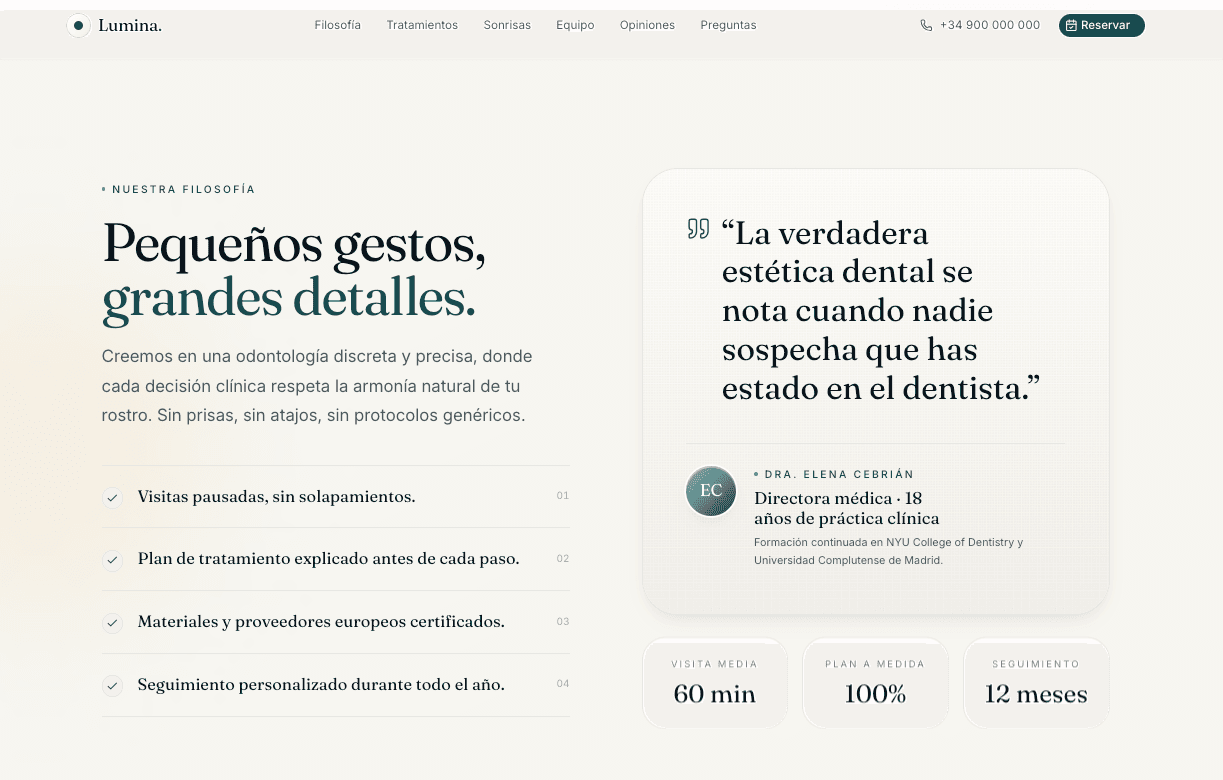Screen dimensions: 1223x780
Task: Click 'Seguimiento personalizado durante todo el año.'
Action: 321,685
